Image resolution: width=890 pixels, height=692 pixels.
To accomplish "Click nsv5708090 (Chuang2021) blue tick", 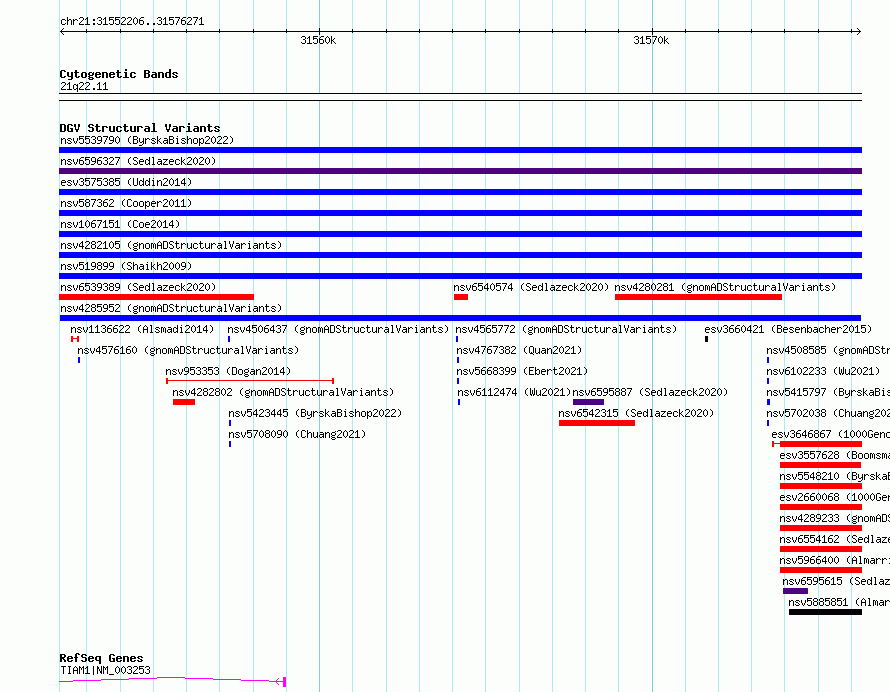I will tap(230, 444).
